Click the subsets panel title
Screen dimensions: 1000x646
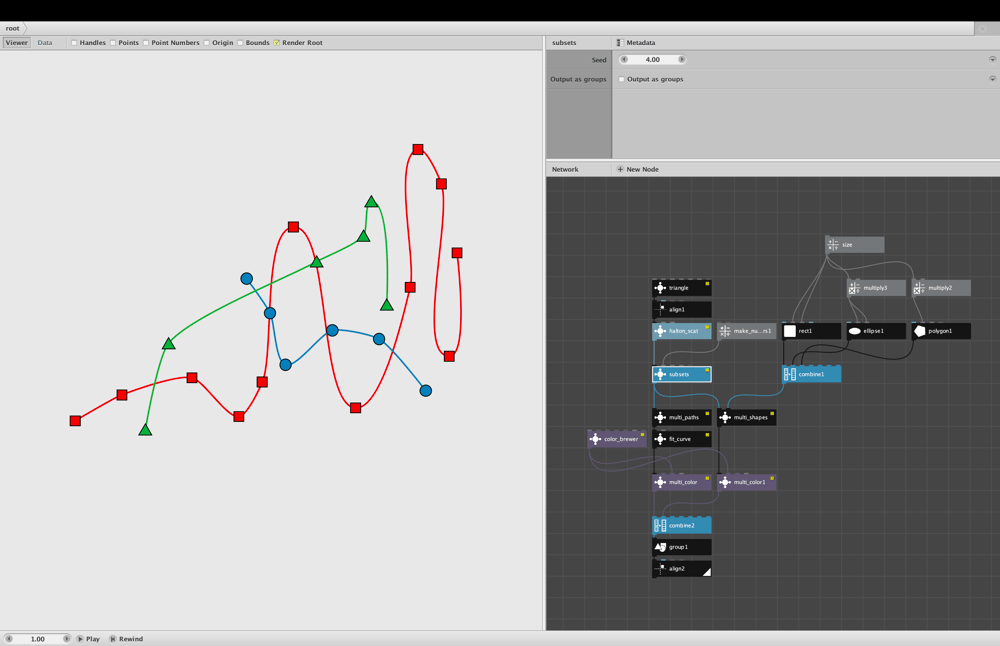pos(564,43)
